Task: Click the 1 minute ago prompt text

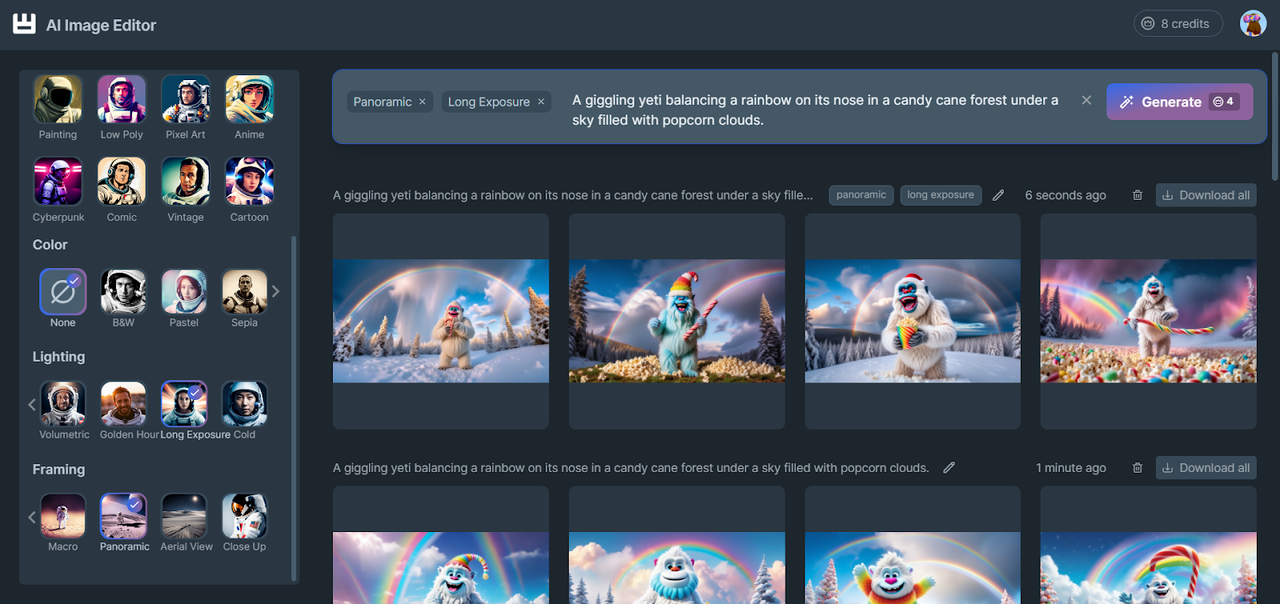Action: (631, 467)
